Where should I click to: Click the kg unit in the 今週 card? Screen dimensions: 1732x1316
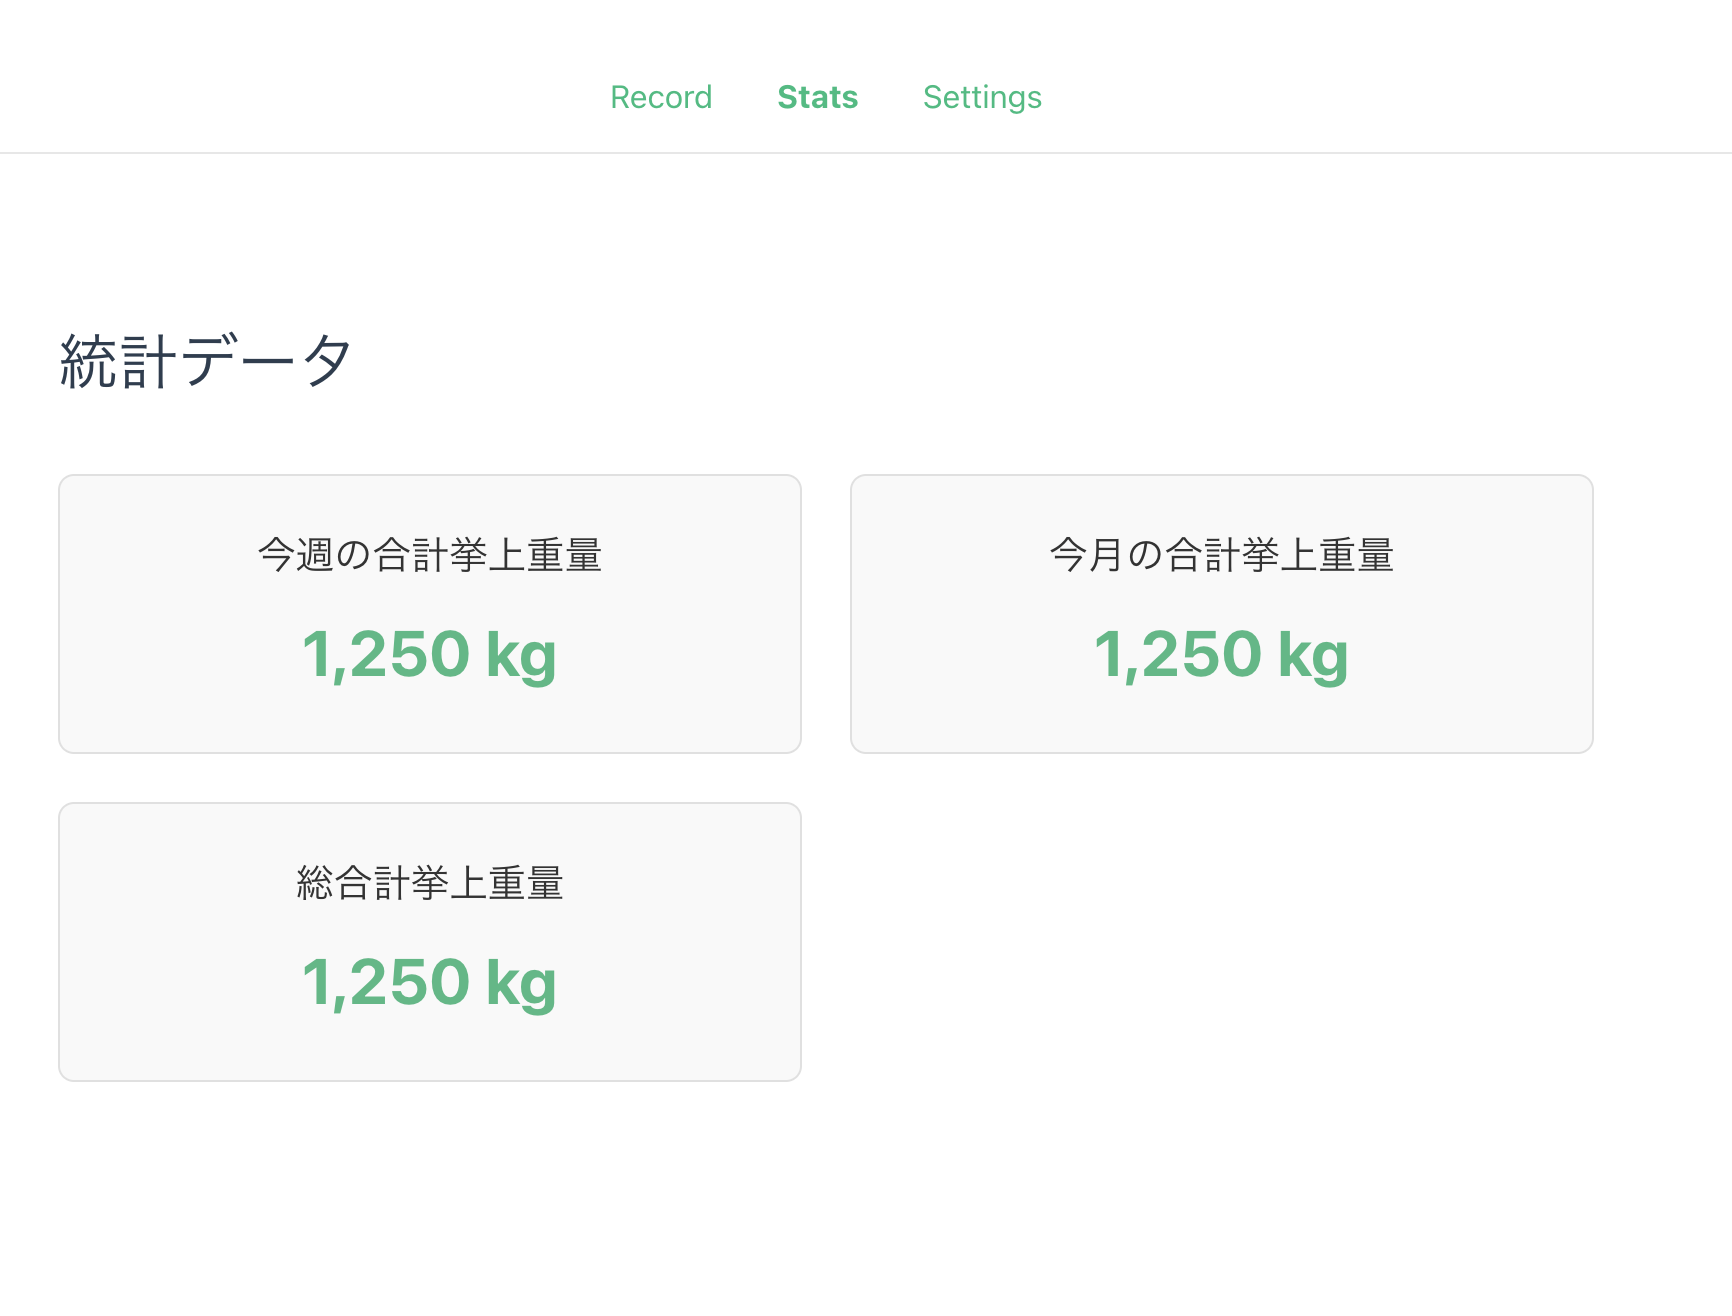pyautogui.click(x=521, y=657)
